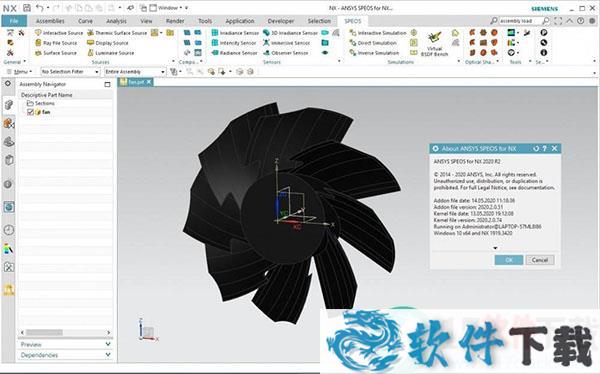Switch to the Application tab
600x374 pixels.
tap(240, 21)
